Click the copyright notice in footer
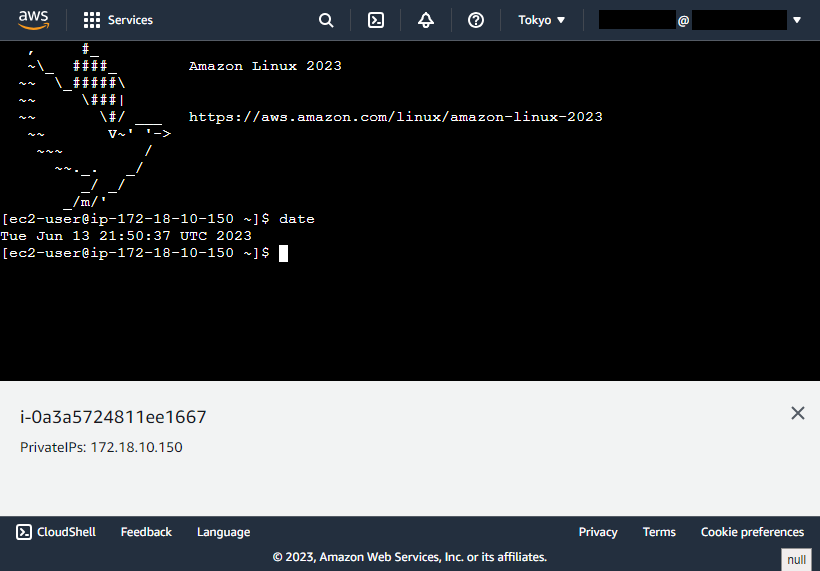The image size is (820, 571). (x=409, y=557)
